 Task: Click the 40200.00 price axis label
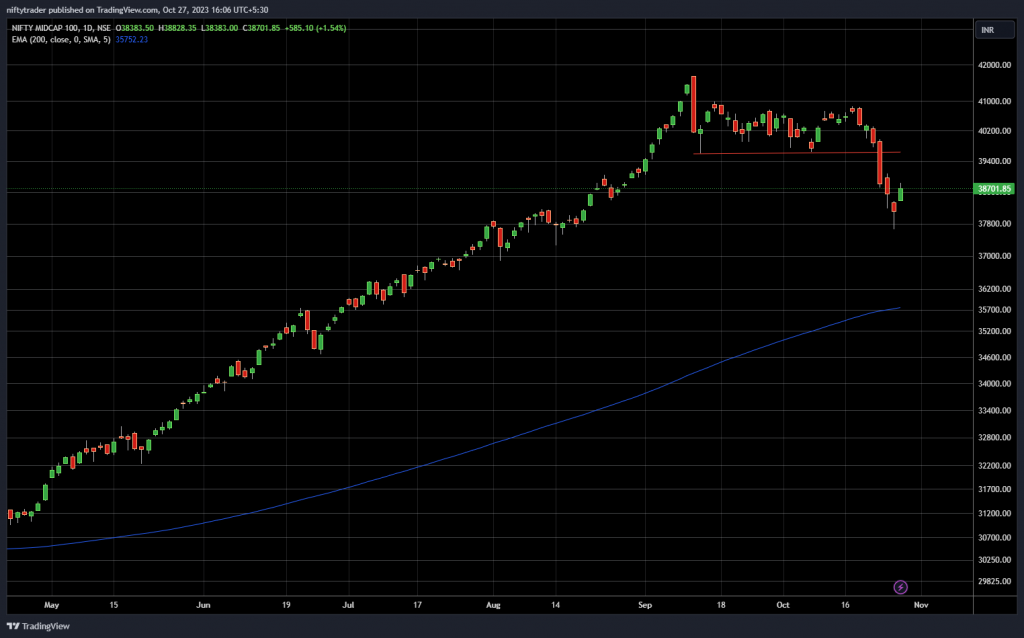pyautogui.click(x=995, y=131)
